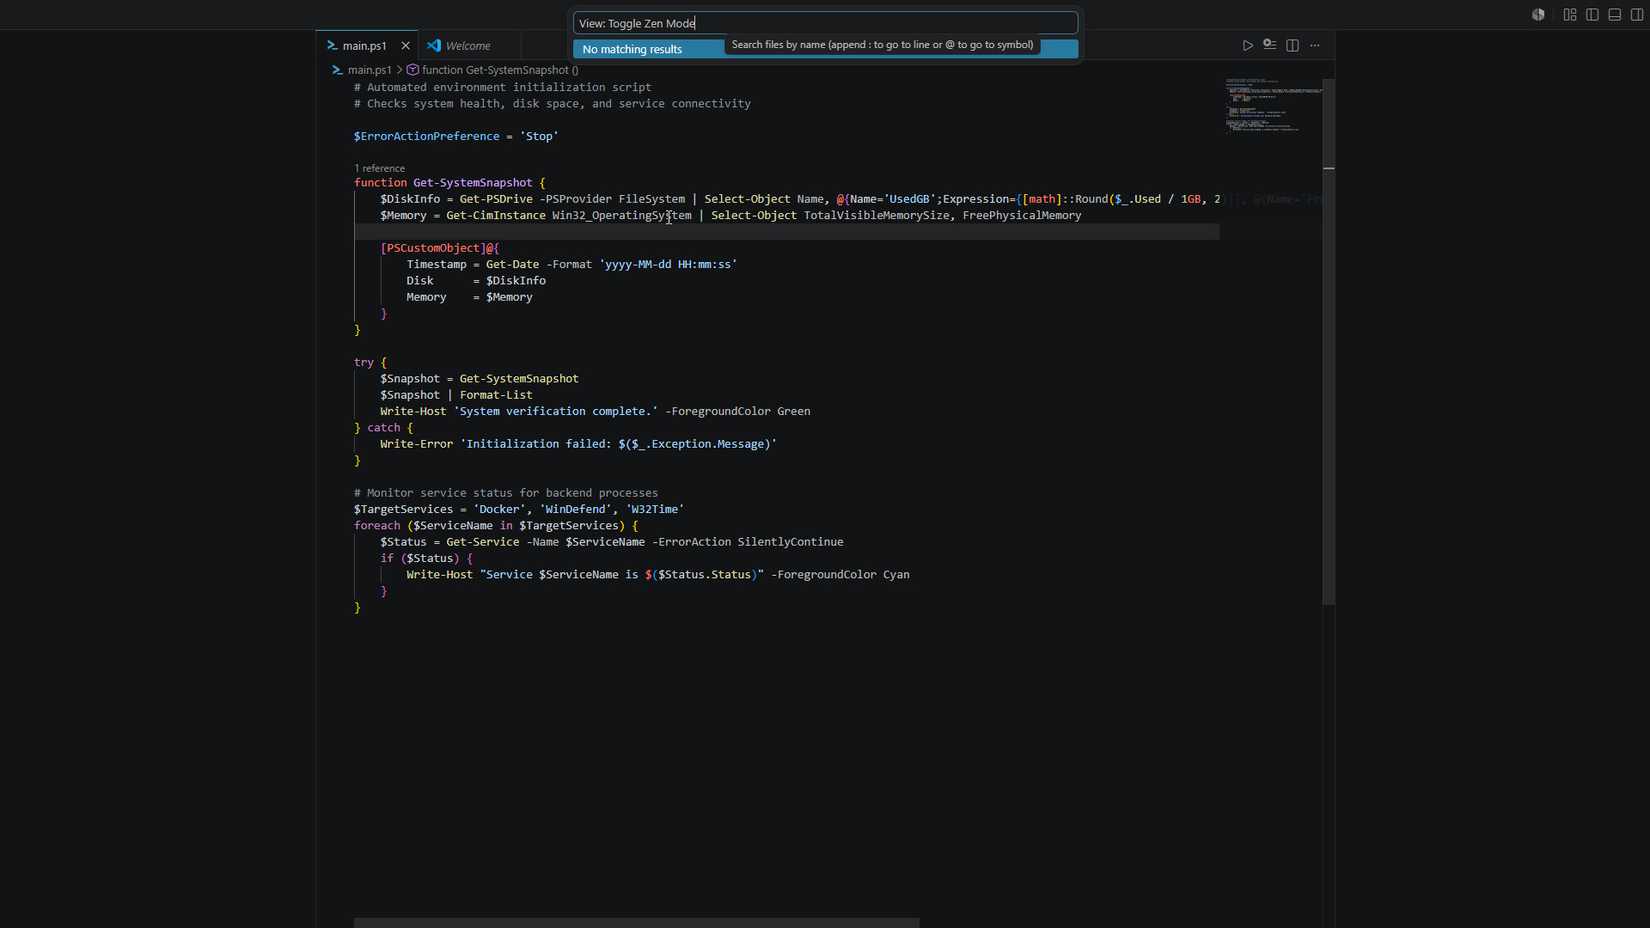Click Get-Service cmdlet text

pos(482,542)
